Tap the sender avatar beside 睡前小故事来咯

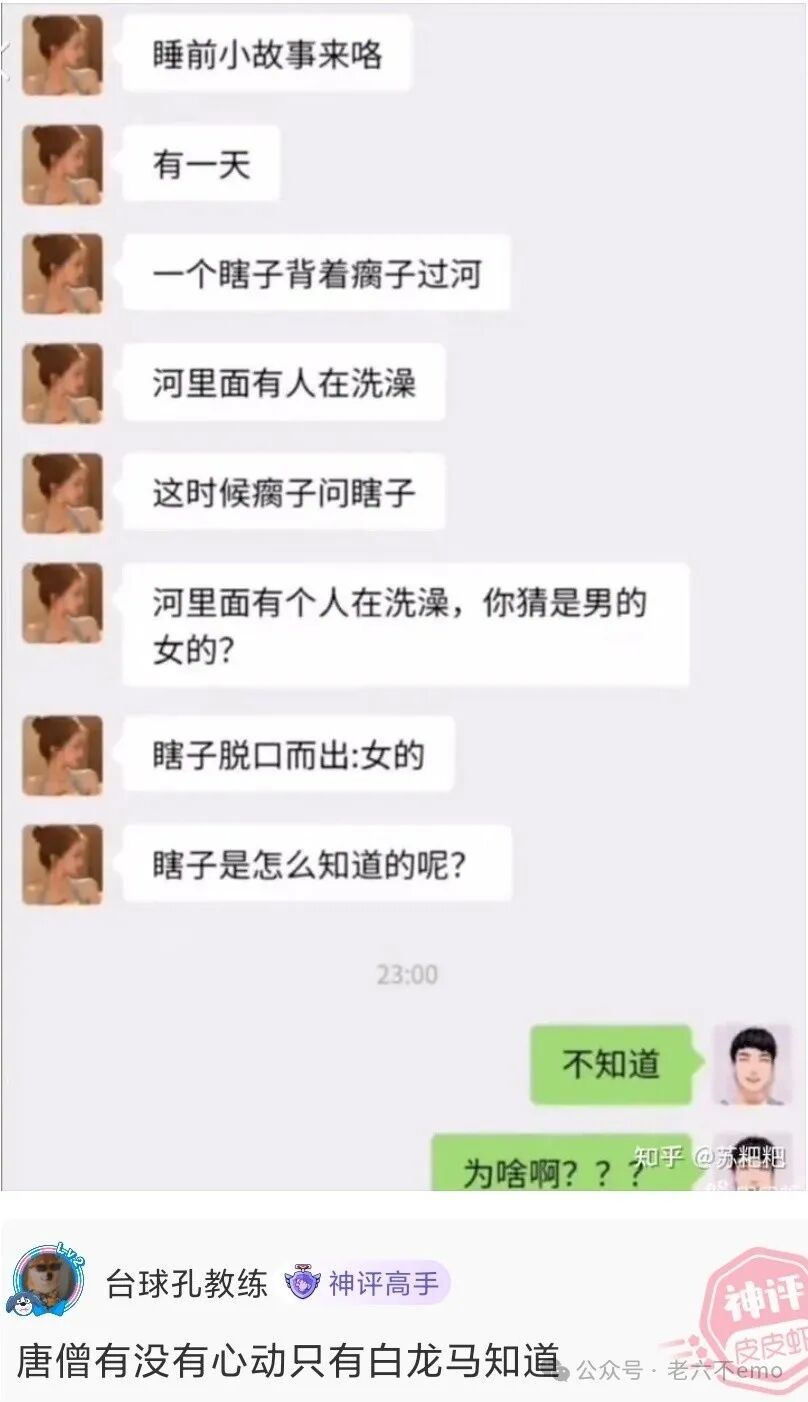62,55
